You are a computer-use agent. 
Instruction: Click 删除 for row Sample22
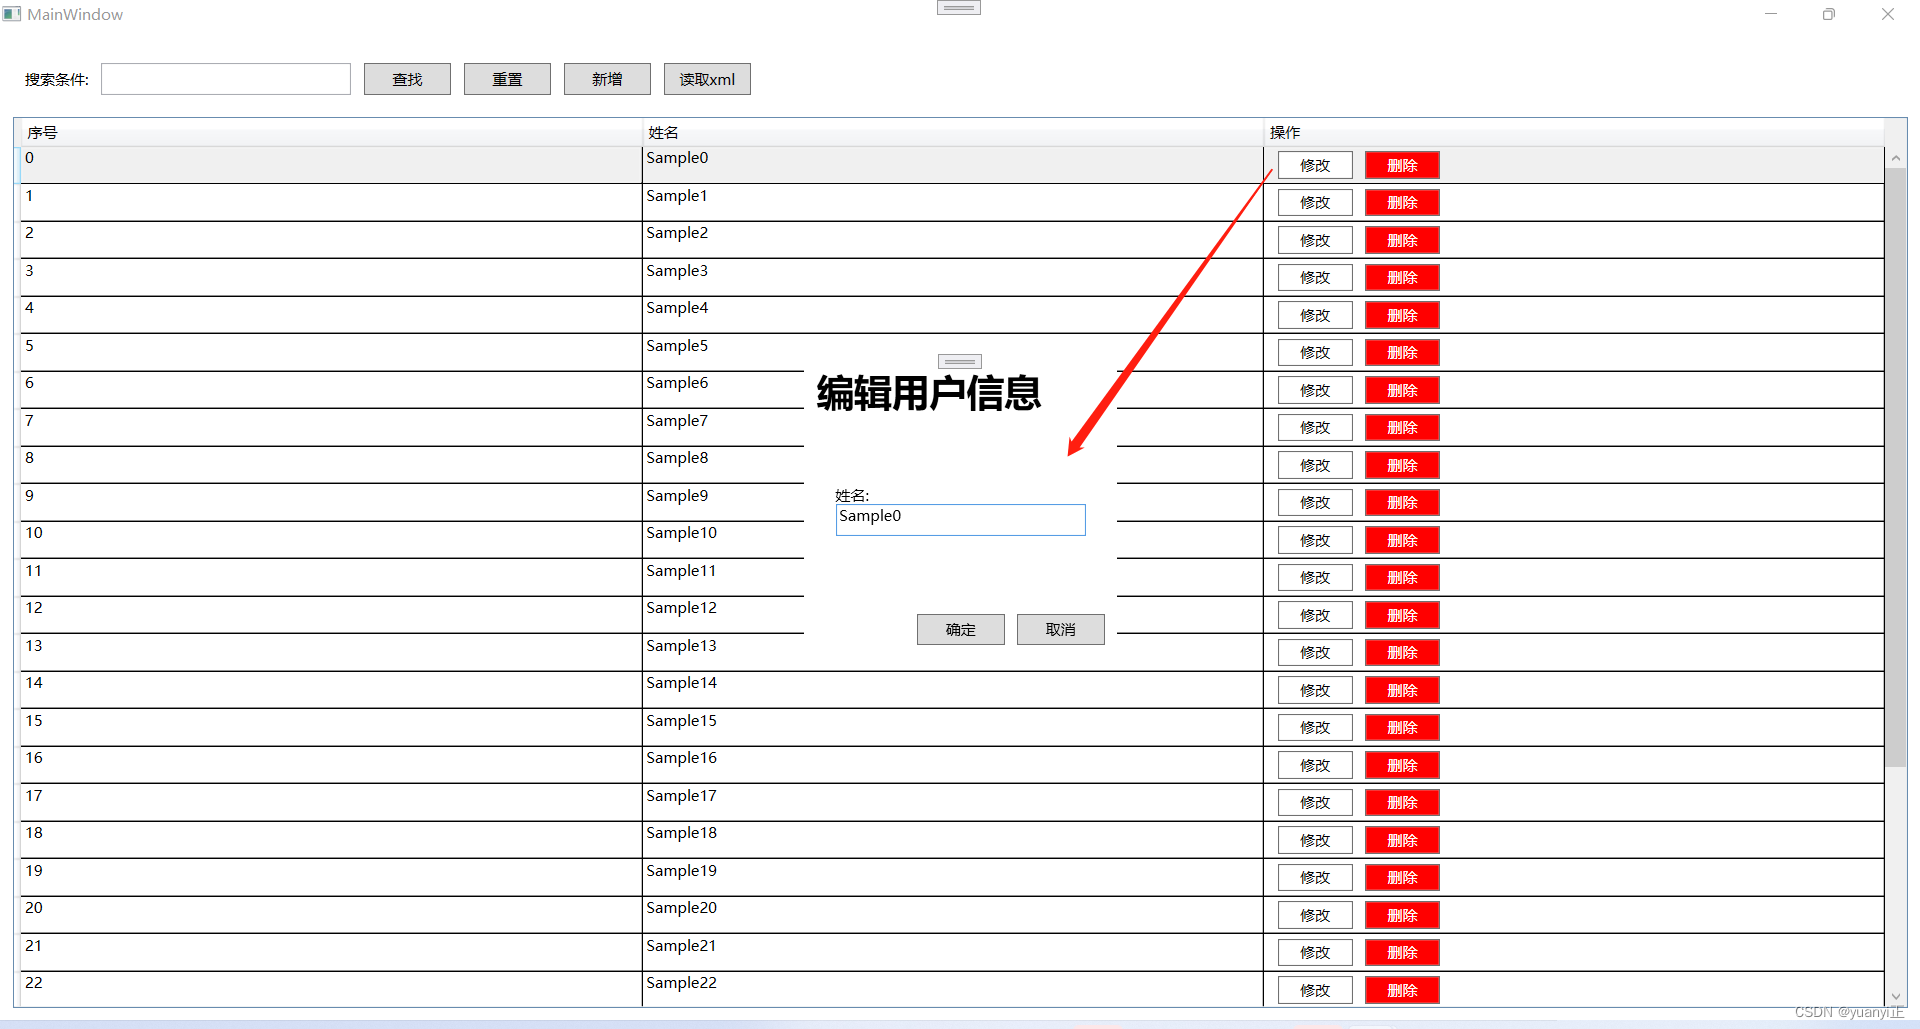[x=1402, y=990]
